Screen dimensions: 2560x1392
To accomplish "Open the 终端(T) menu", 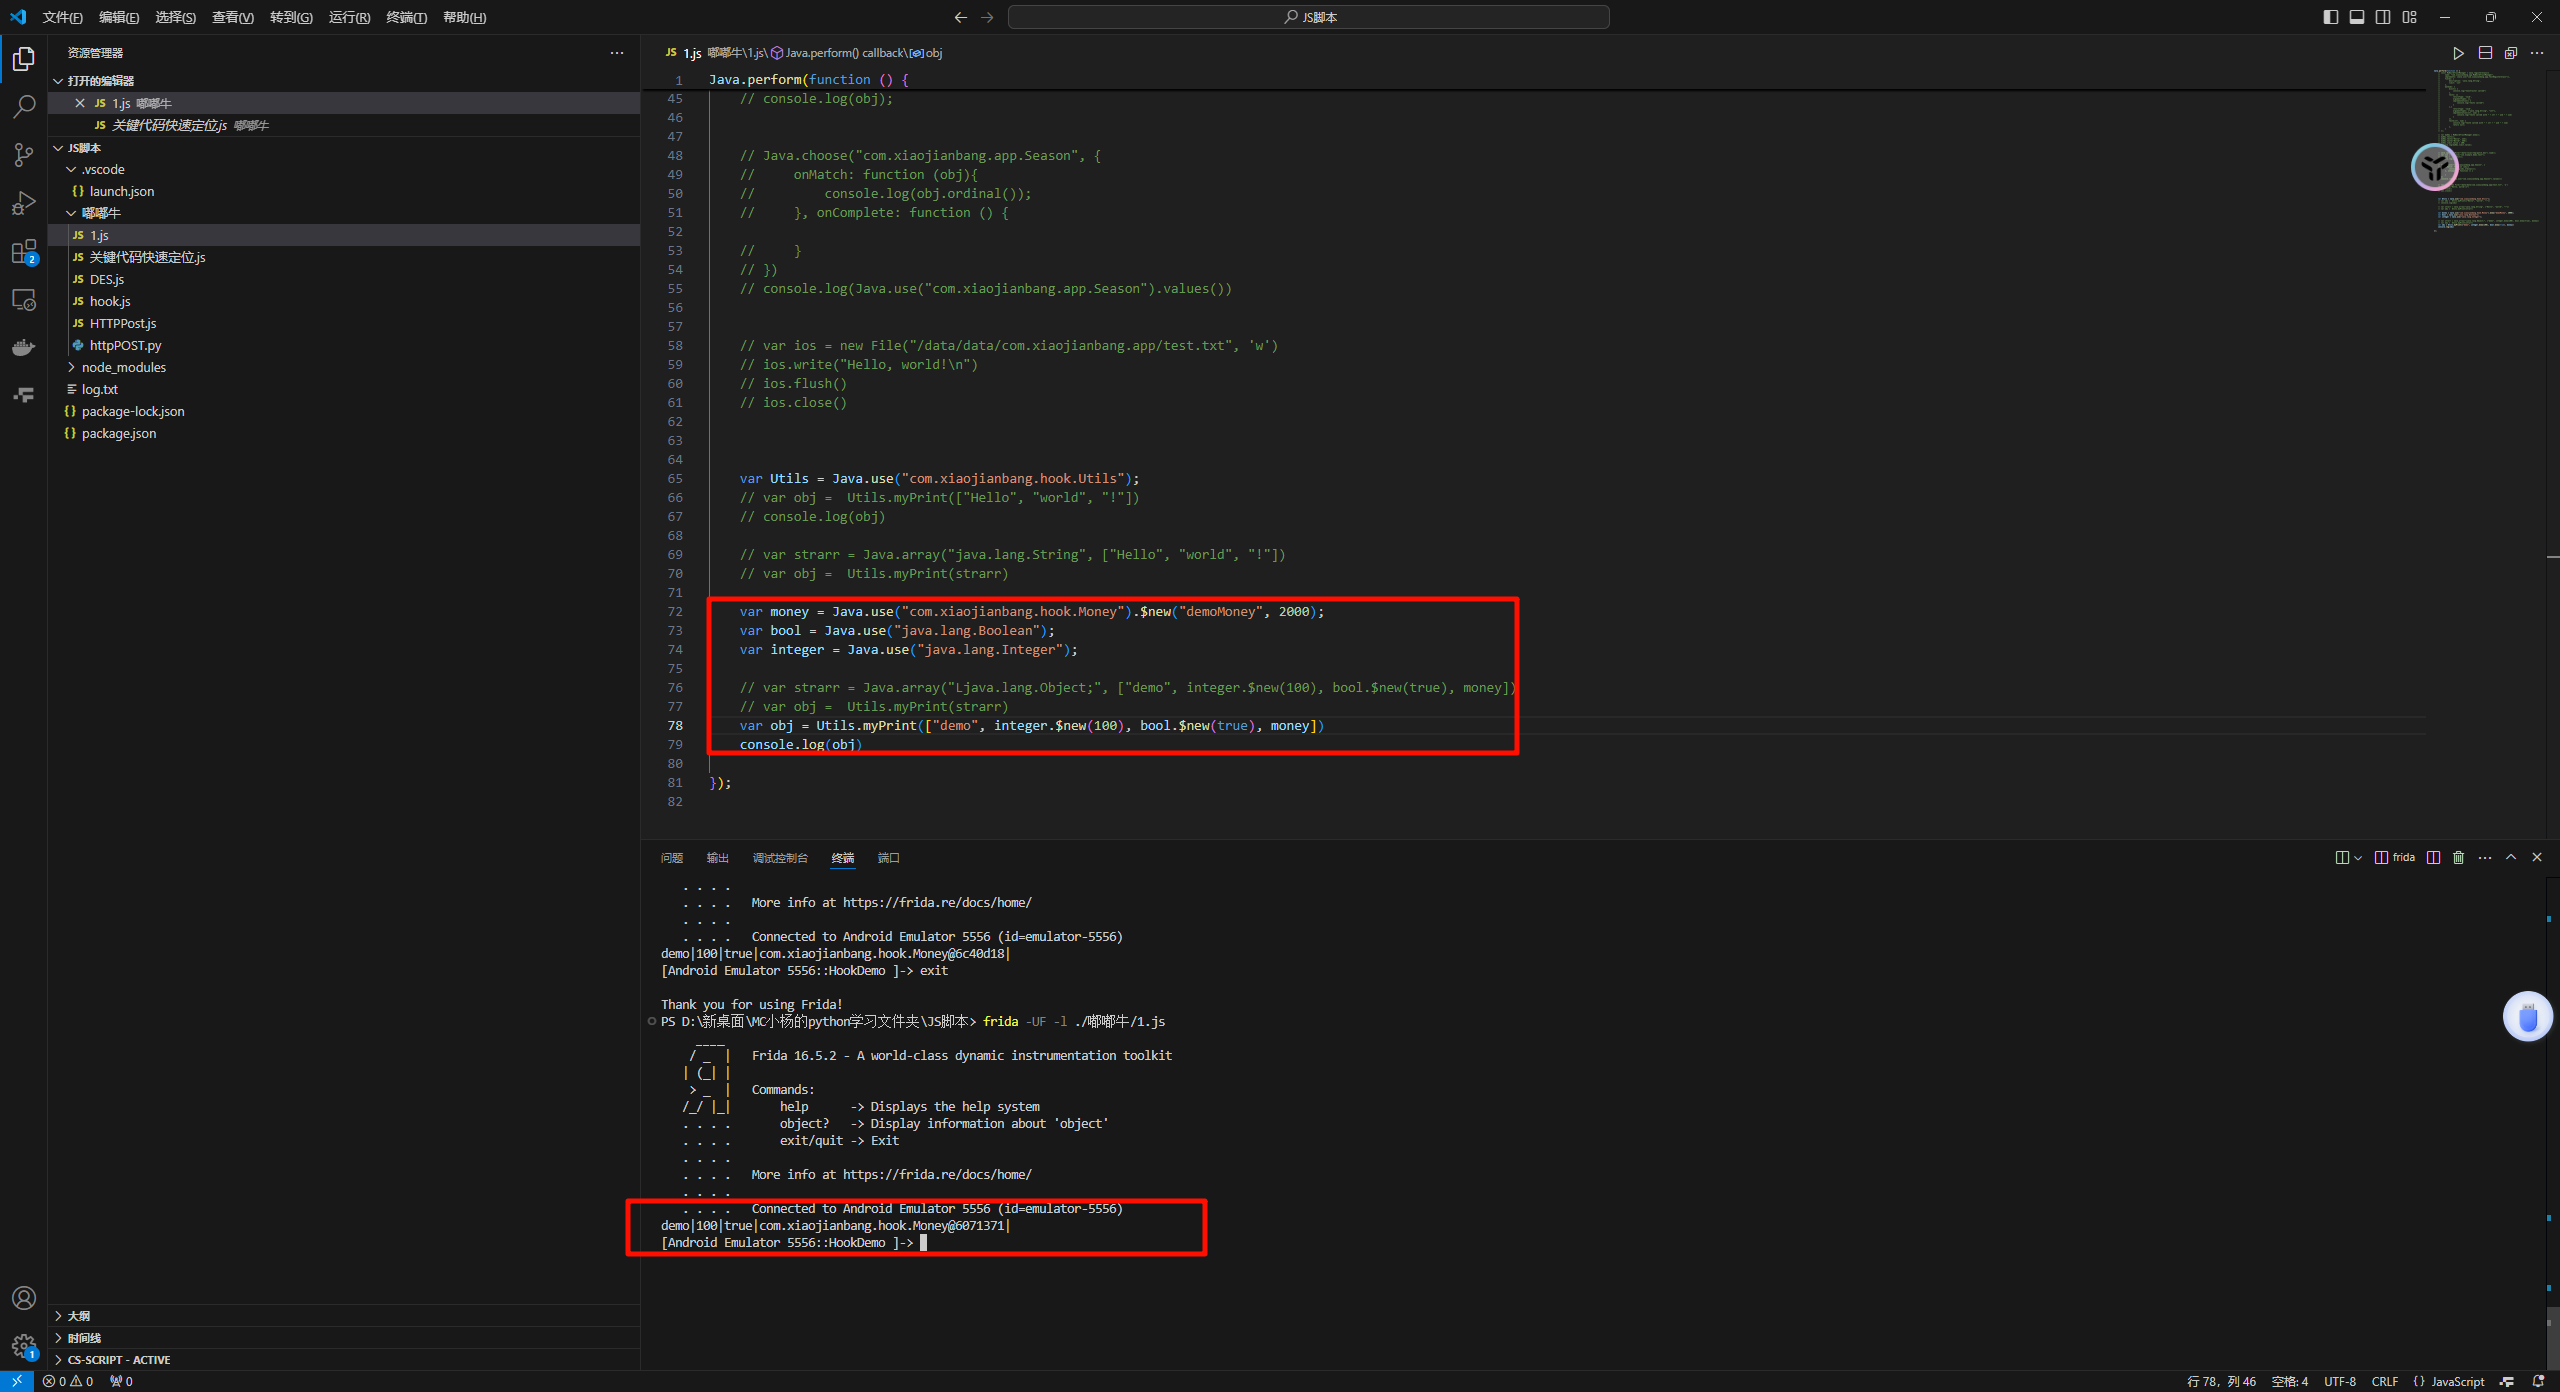I will tap(406, 17).
